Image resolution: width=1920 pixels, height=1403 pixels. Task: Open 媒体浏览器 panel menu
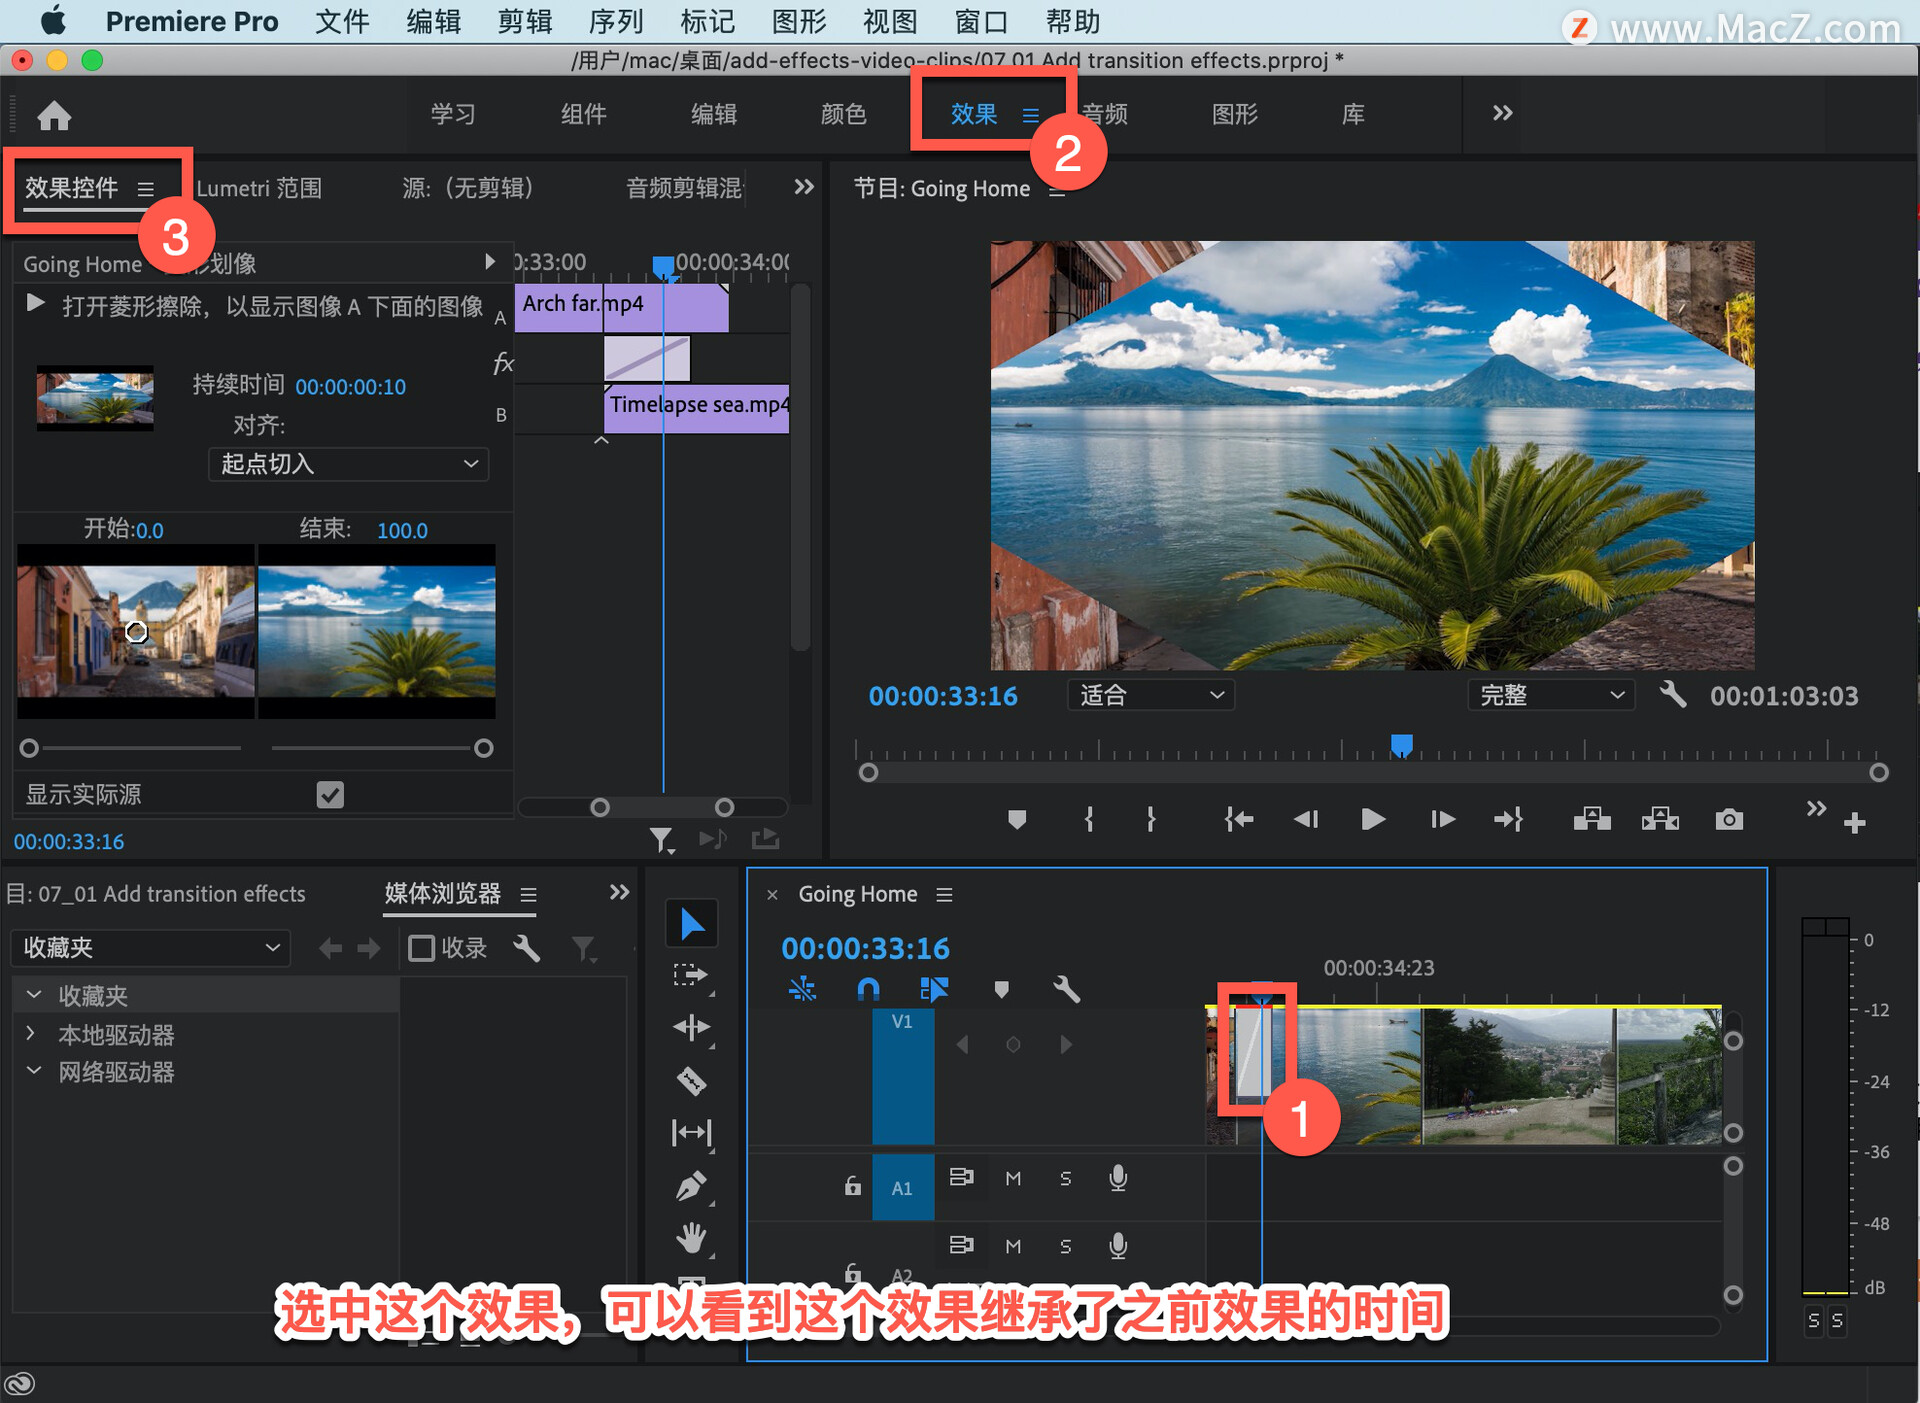coord(529,894)
